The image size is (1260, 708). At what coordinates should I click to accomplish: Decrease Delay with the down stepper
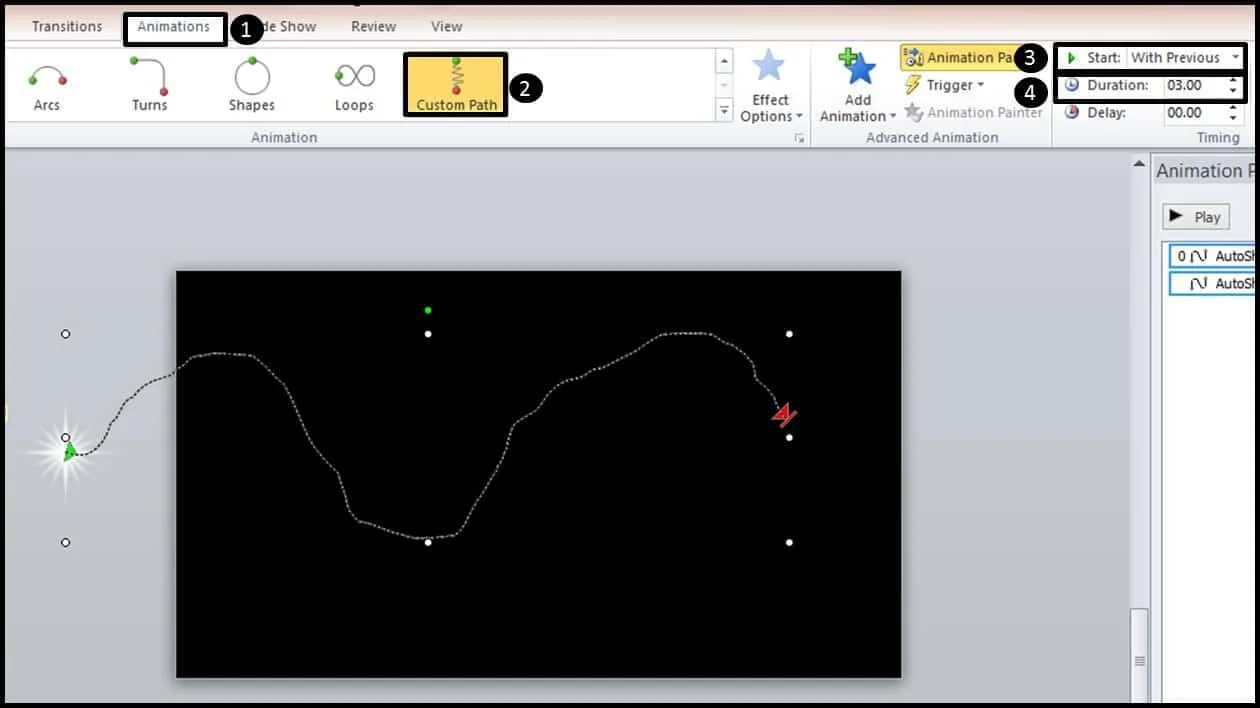coord(1234,119)
